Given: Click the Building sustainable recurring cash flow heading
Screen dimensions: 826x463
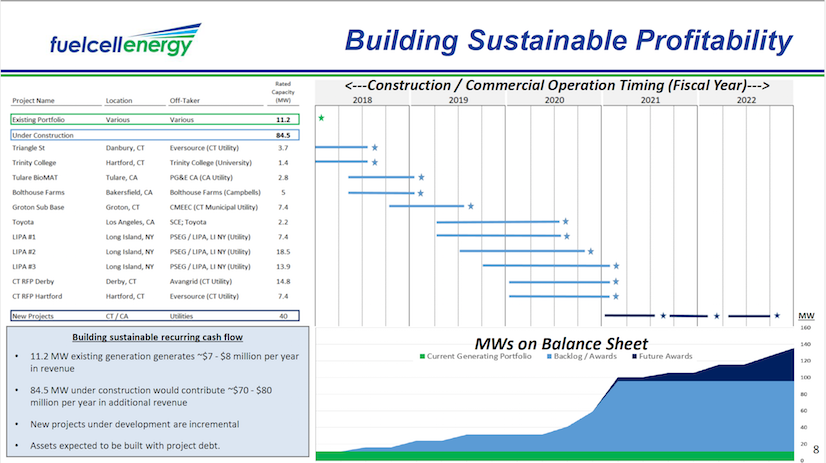Looking at the screenshot, I should coord(158,337).
